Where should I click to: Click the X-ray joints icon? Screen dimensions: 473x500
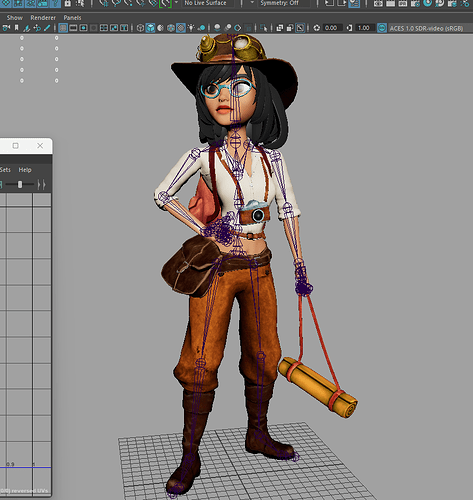(300, 28)
